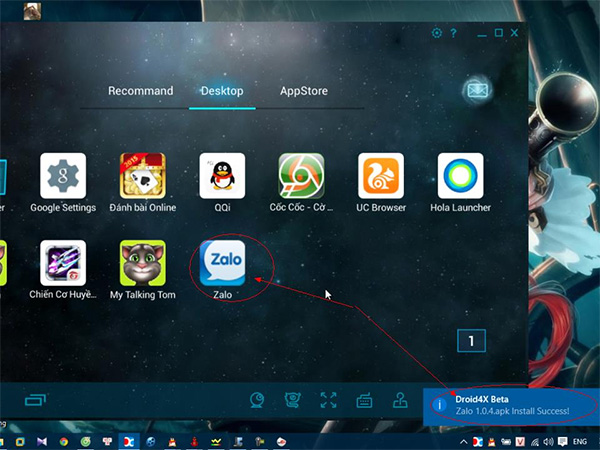Click the help question mark icon
The width and height of the screenshot is (600, 450).
coord(455,33)
